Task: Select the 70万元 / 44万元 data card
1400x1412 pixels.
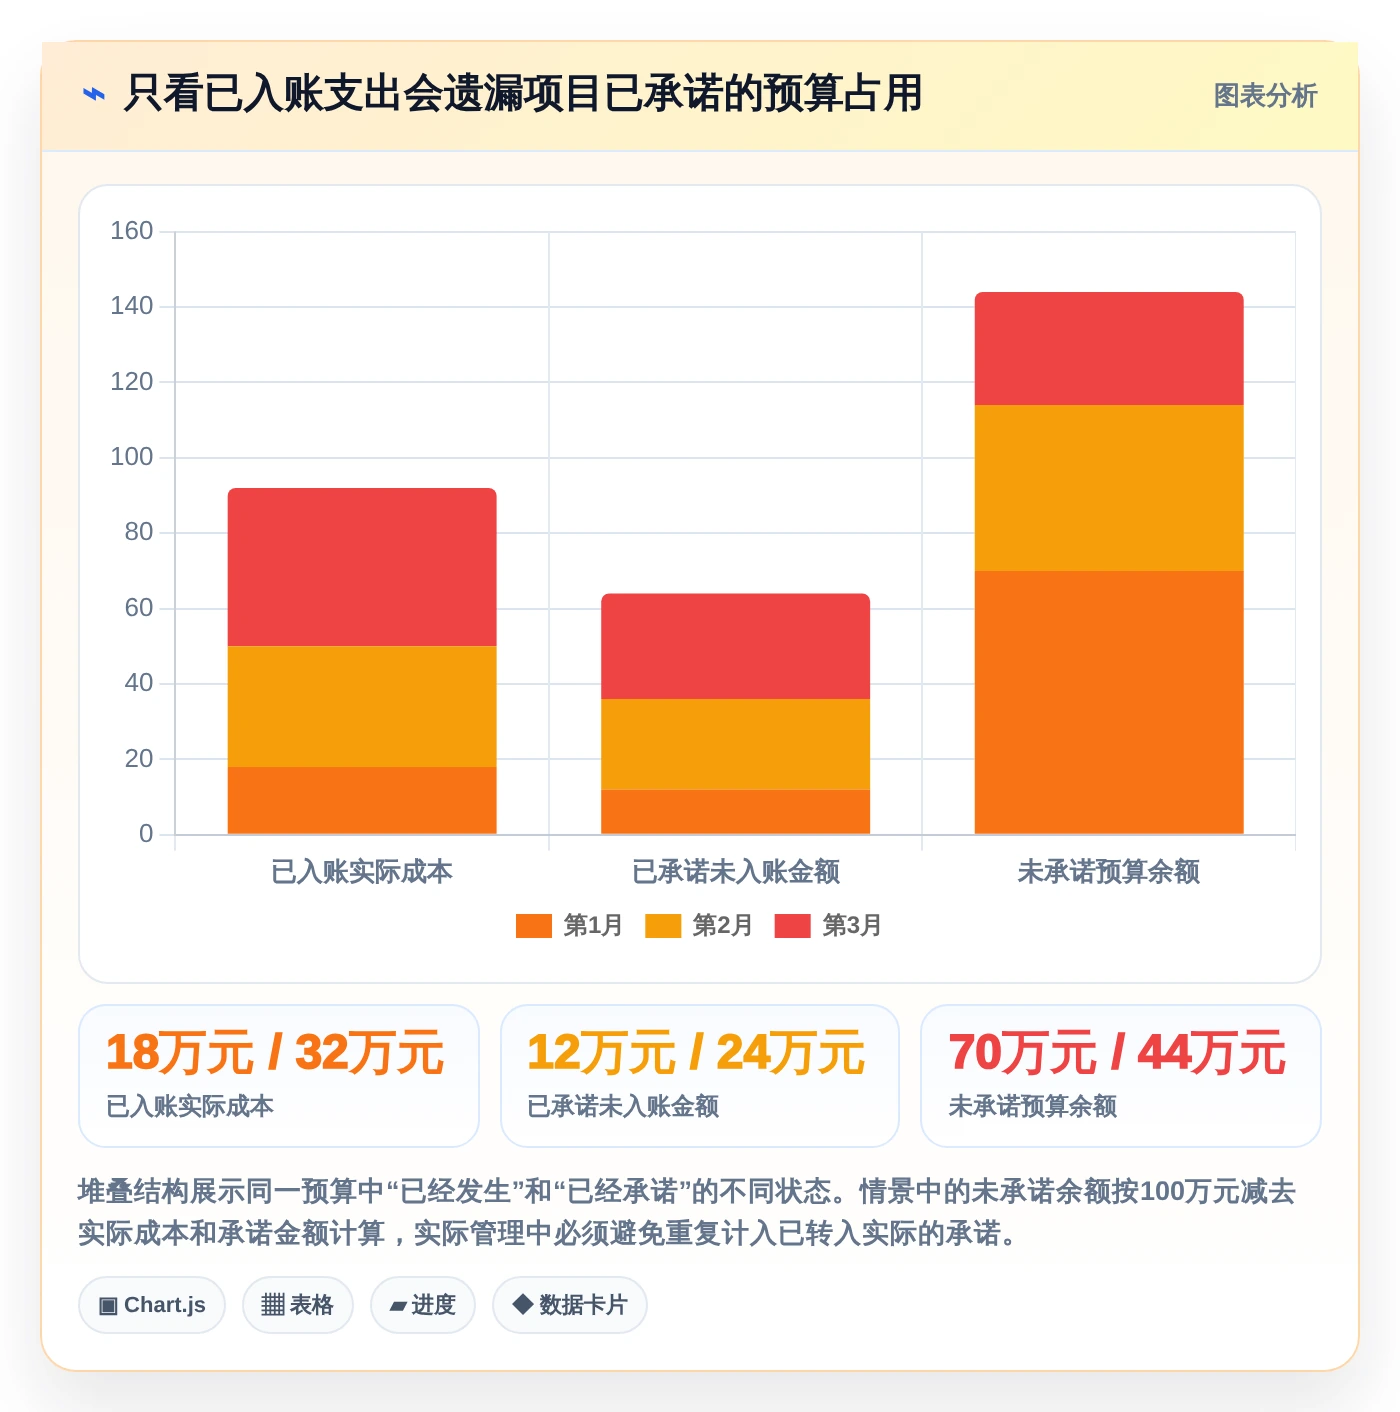Action: [x=1121, y=1076]
